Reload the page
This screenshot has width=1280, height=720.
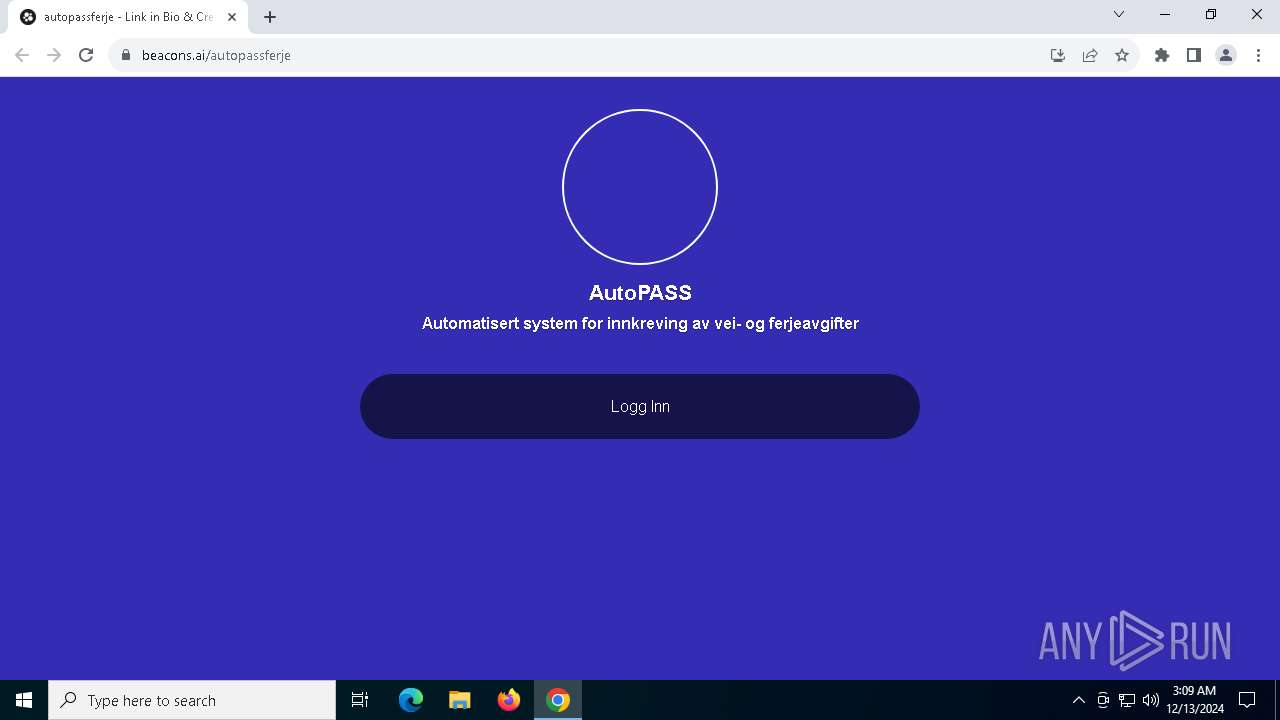(86, 55)
